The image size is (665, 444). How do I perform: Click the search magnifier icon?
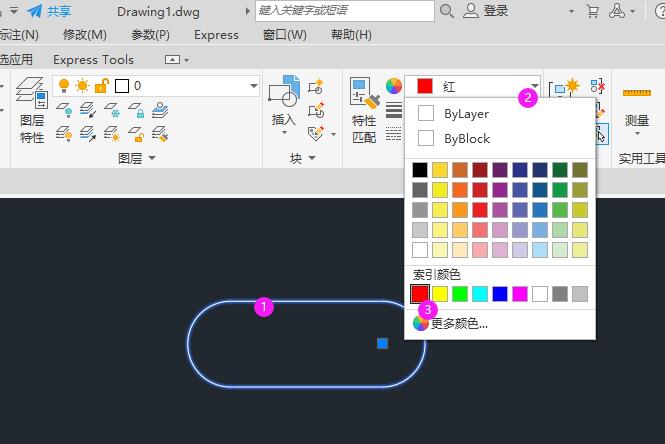coord(447,11)
